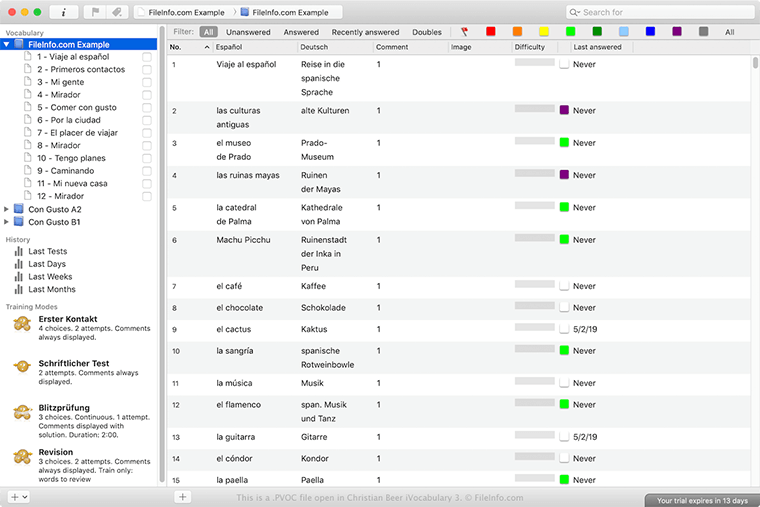Expand the Con Gusto A2 folder

(x=7, y=209)
